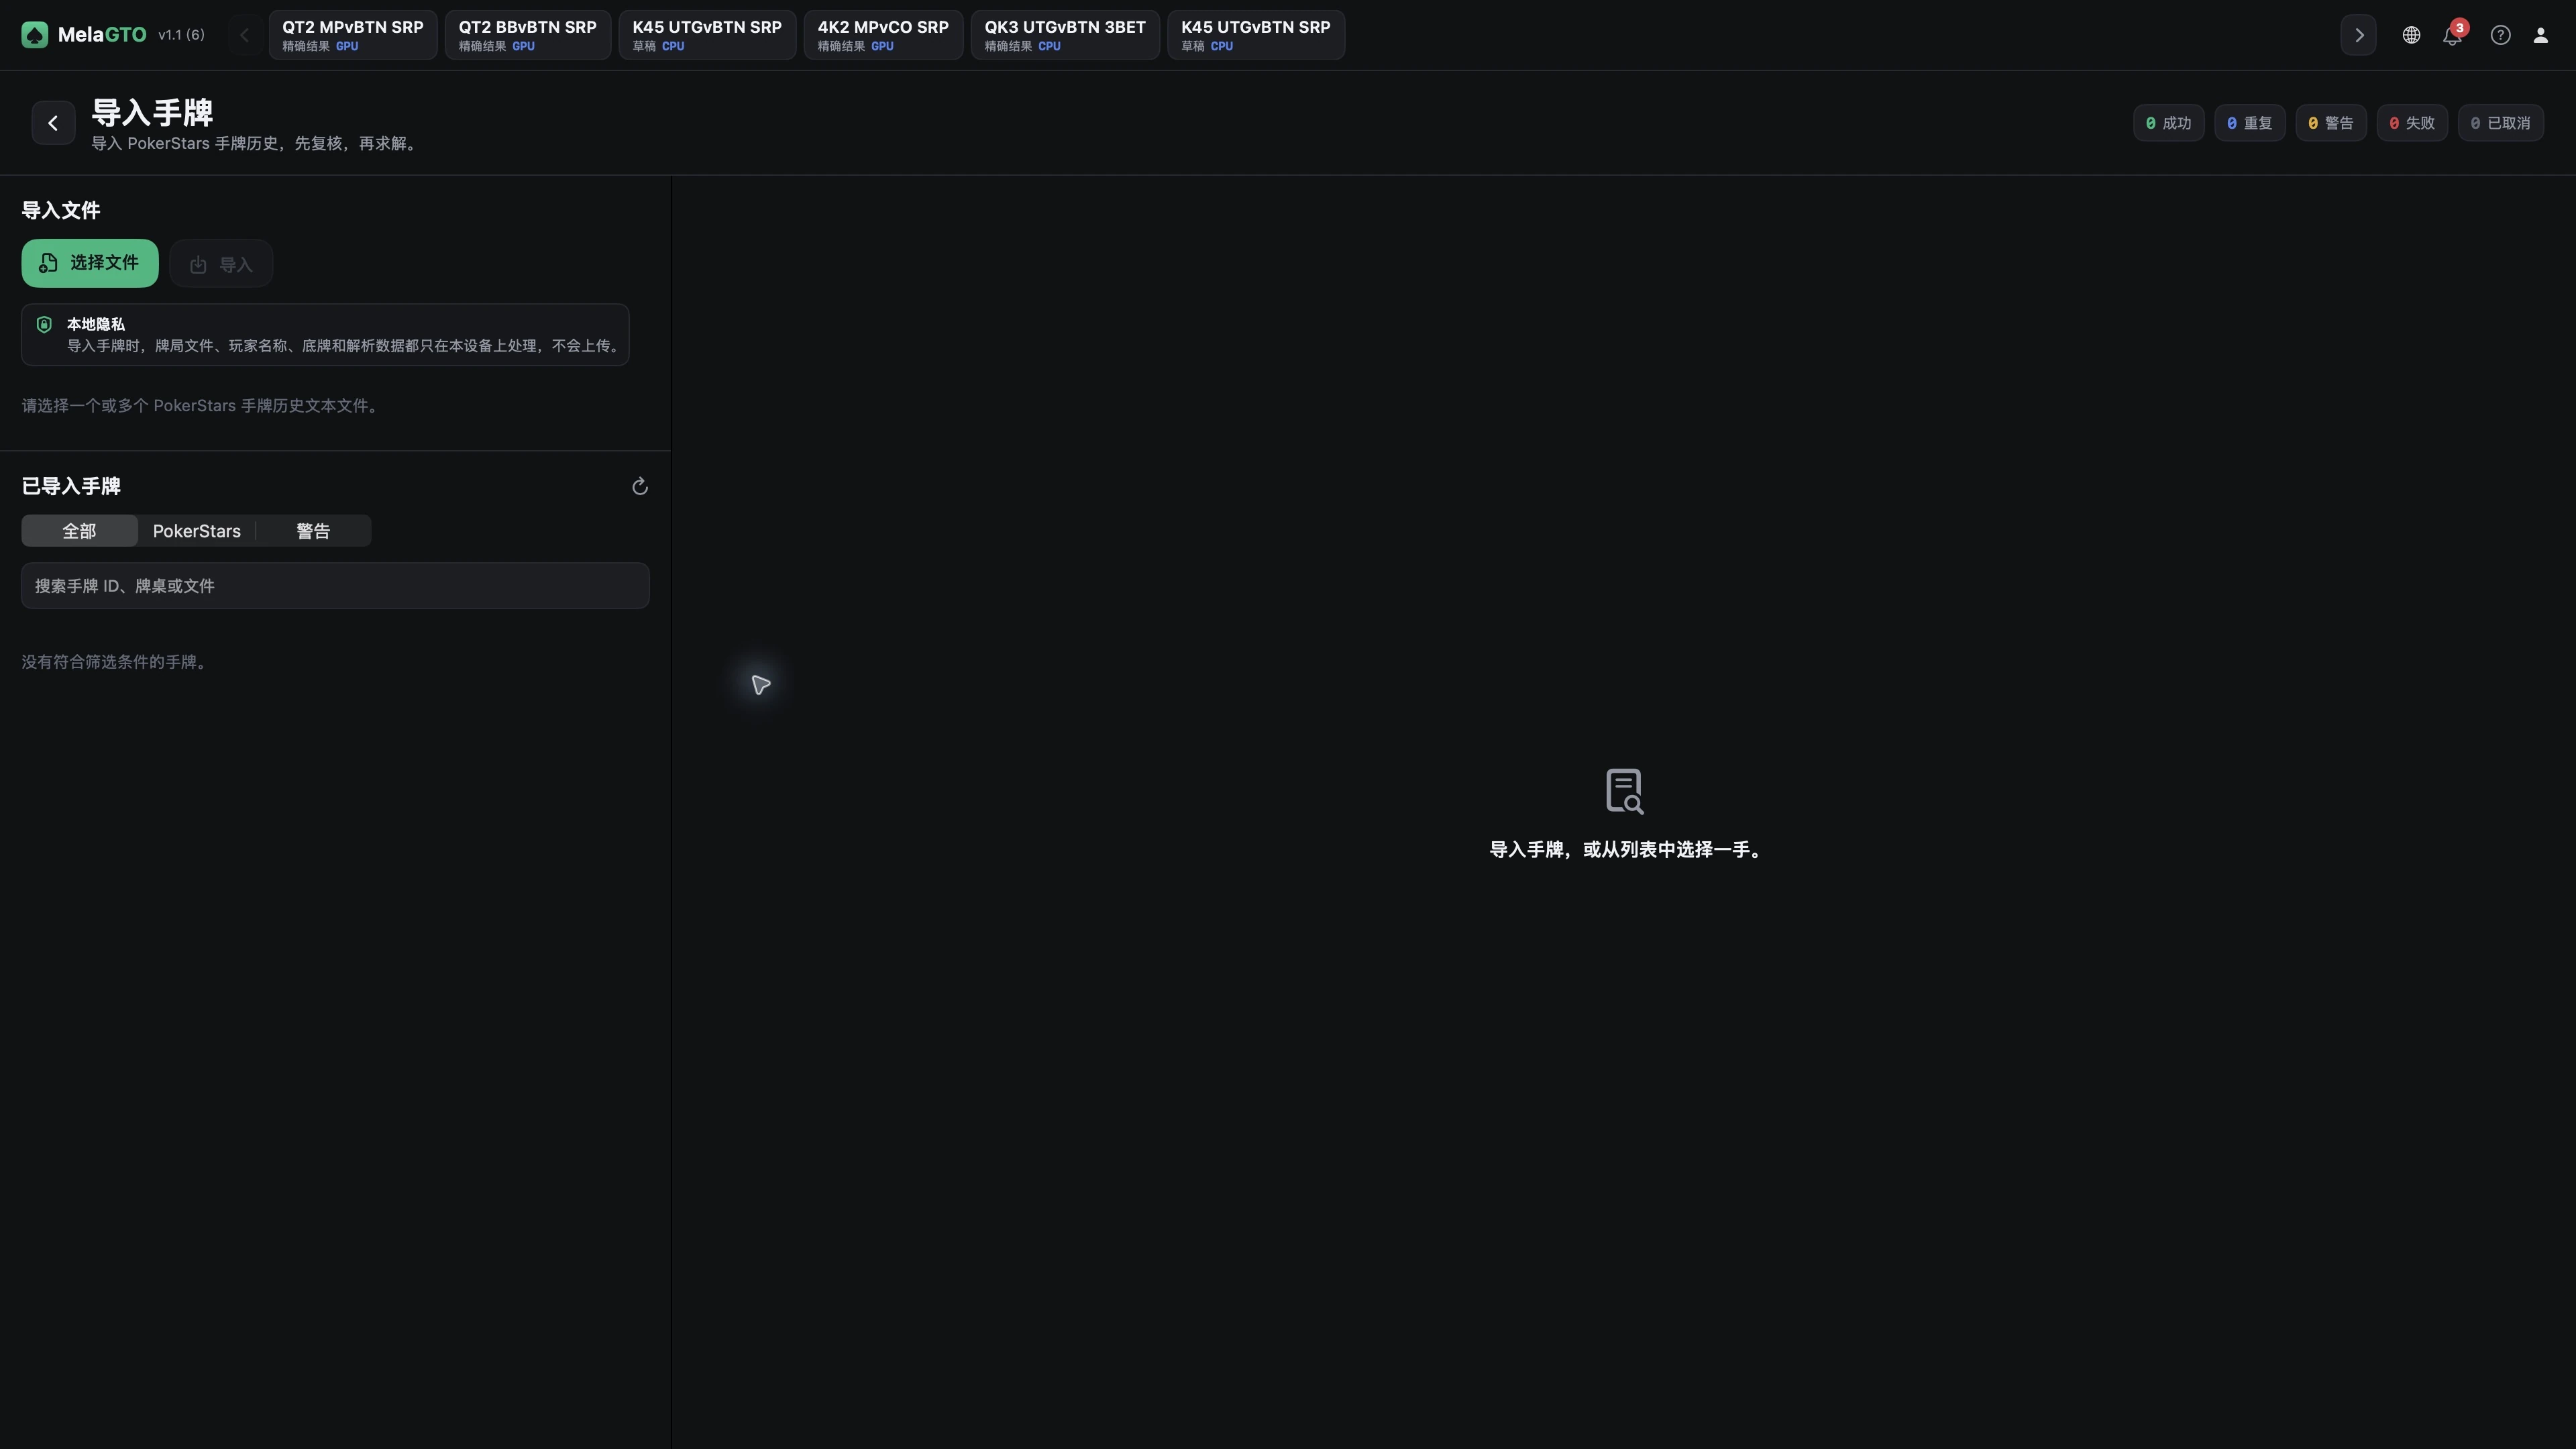Open the language globe icon

point(2411,35)
